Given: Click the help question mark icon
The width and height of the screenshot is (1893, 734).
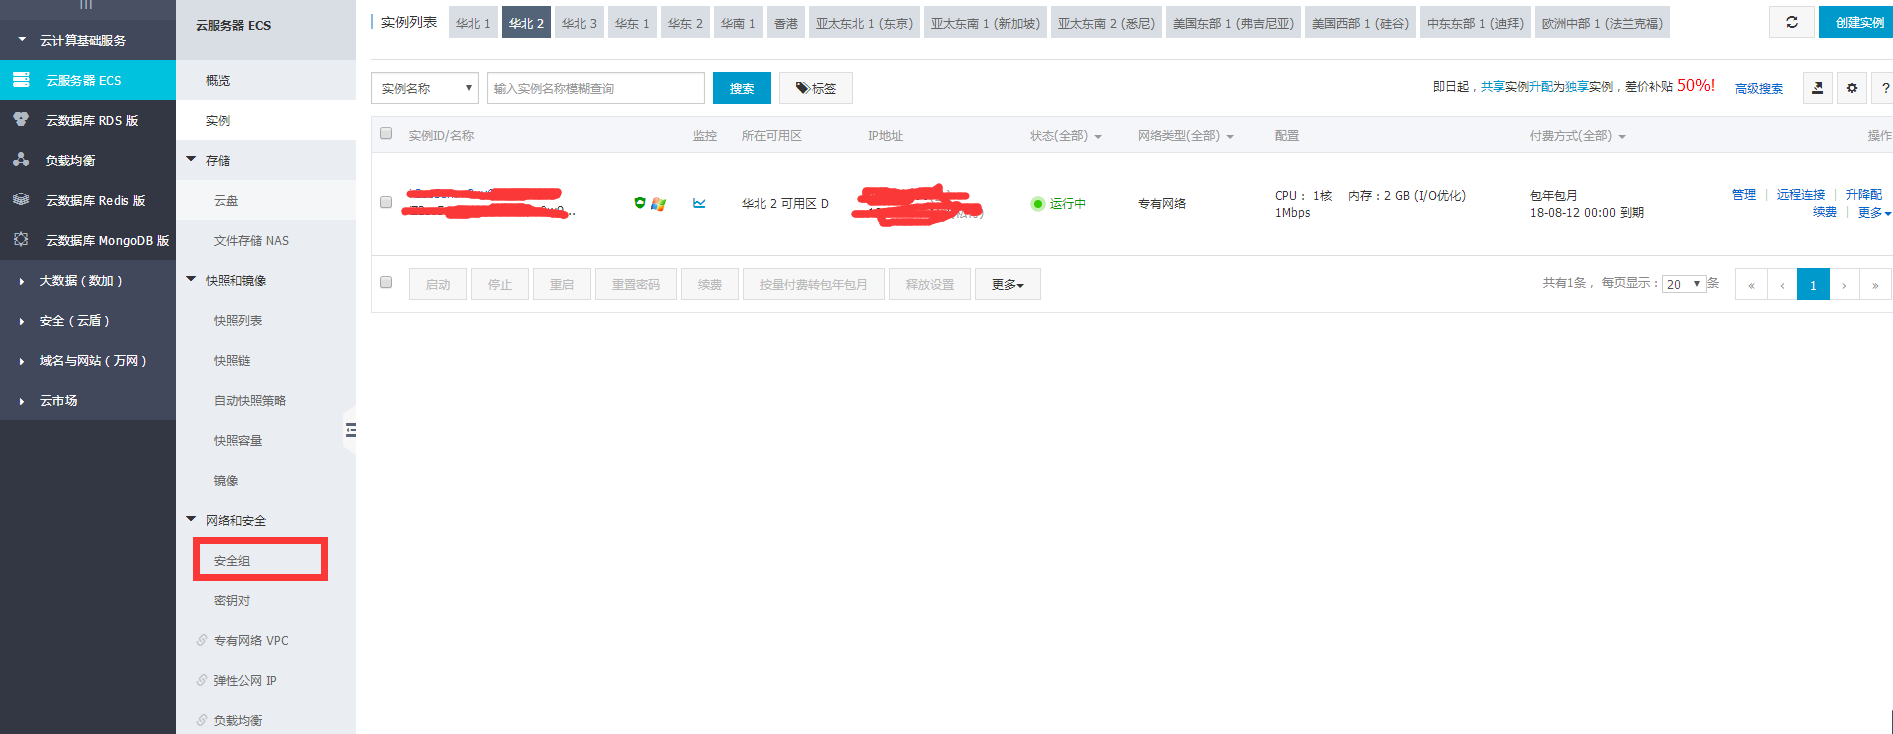Looking at the screenshot, I should [1884, 88].
